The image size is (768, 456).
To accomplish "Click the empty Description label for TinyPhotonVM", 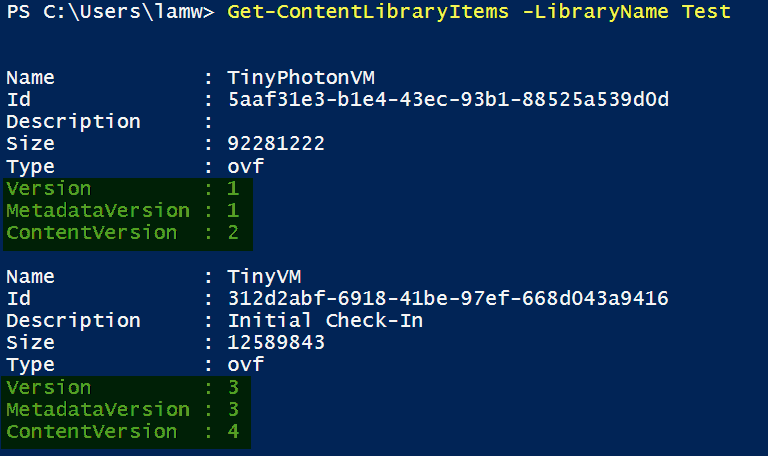I will pos(74,122).
